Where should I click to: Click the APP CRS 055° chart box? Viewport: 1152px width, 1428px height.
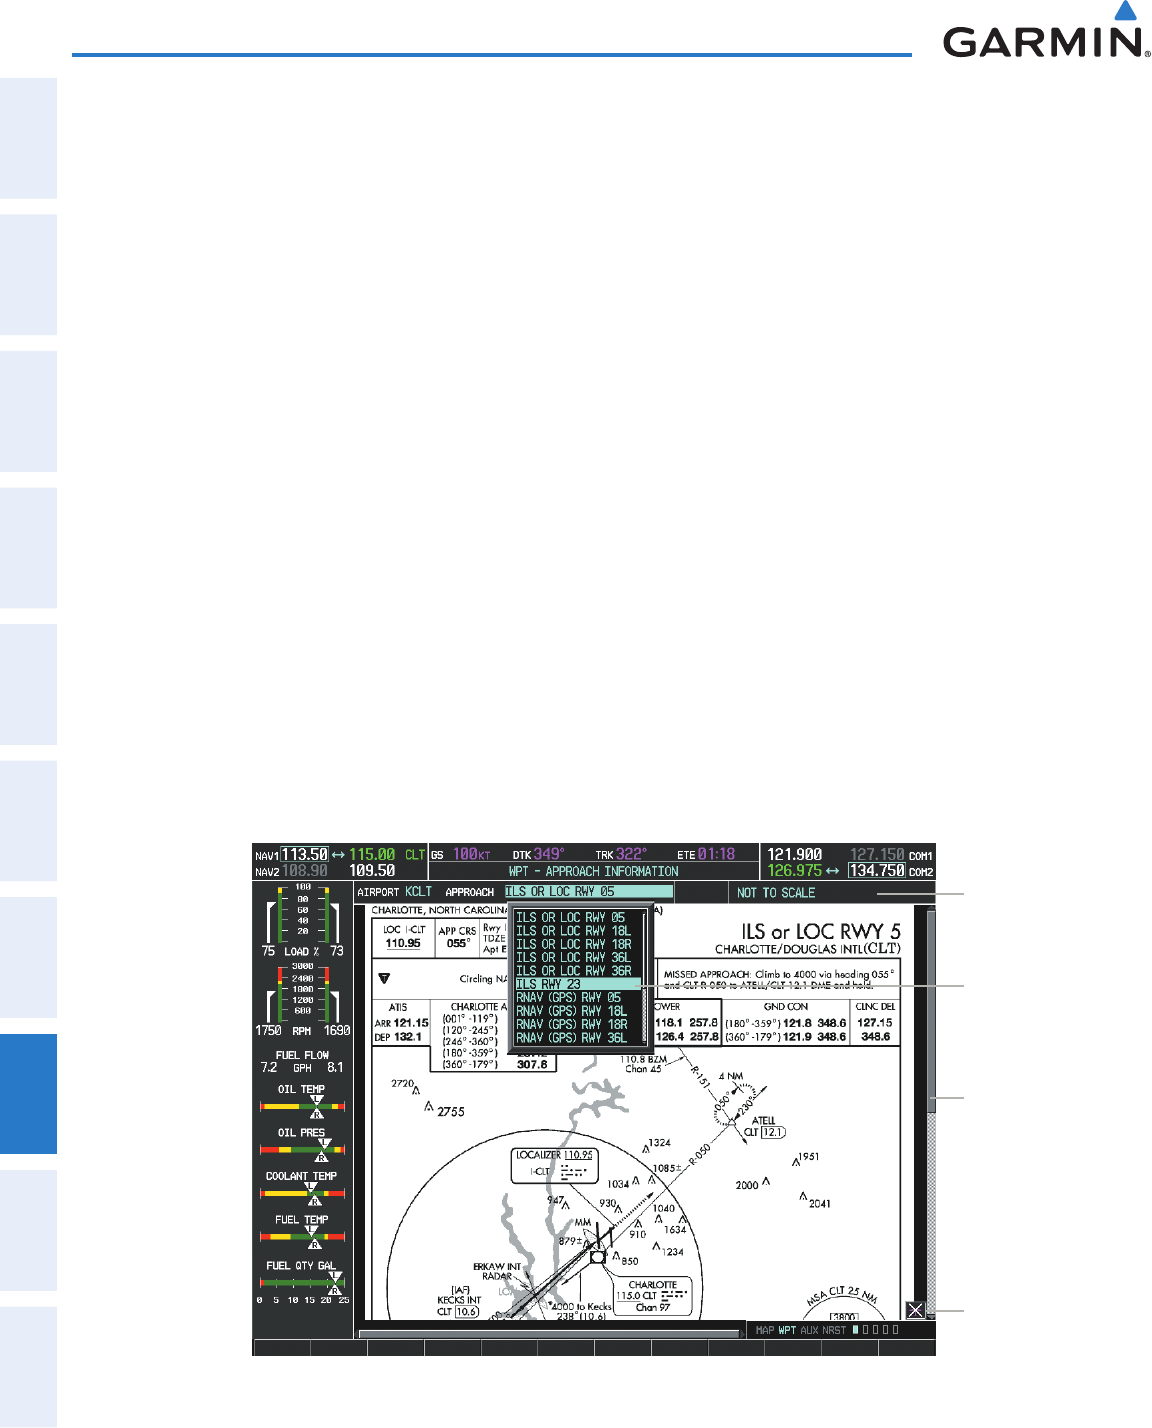click(458, 937)
